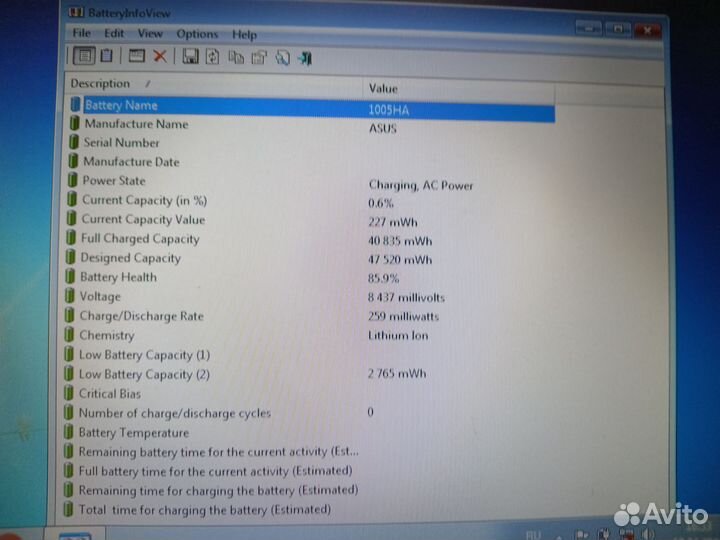Click the 85.9% battery health value
720x540 pixels.
tap(383, 278)
